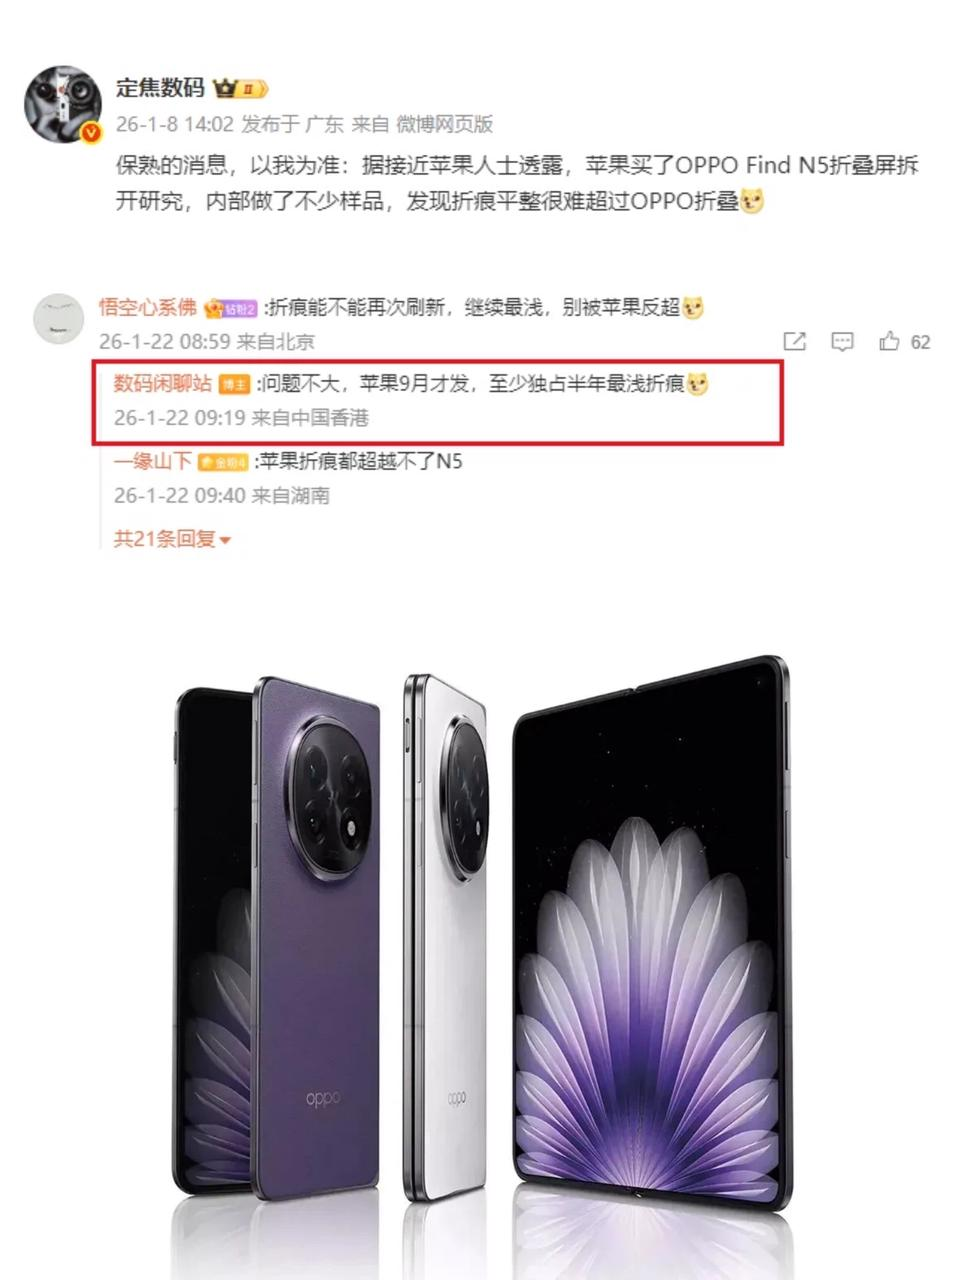Reply using the comment bubble icon

[x=843, y=342]
